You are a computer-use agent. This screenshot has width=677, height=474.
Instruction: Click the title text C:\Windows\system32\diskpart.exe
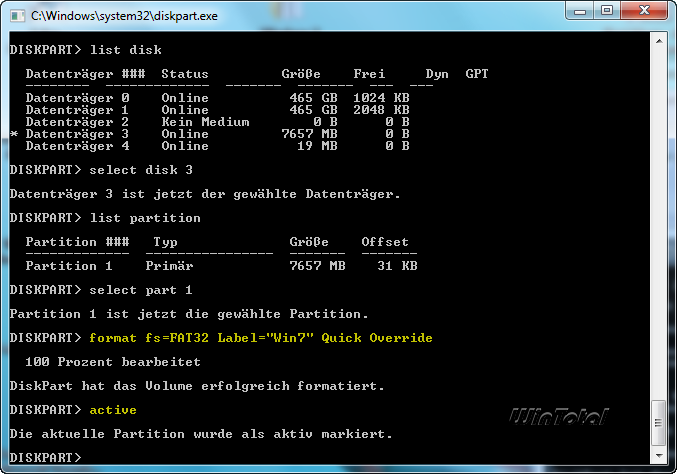(124, 16)
